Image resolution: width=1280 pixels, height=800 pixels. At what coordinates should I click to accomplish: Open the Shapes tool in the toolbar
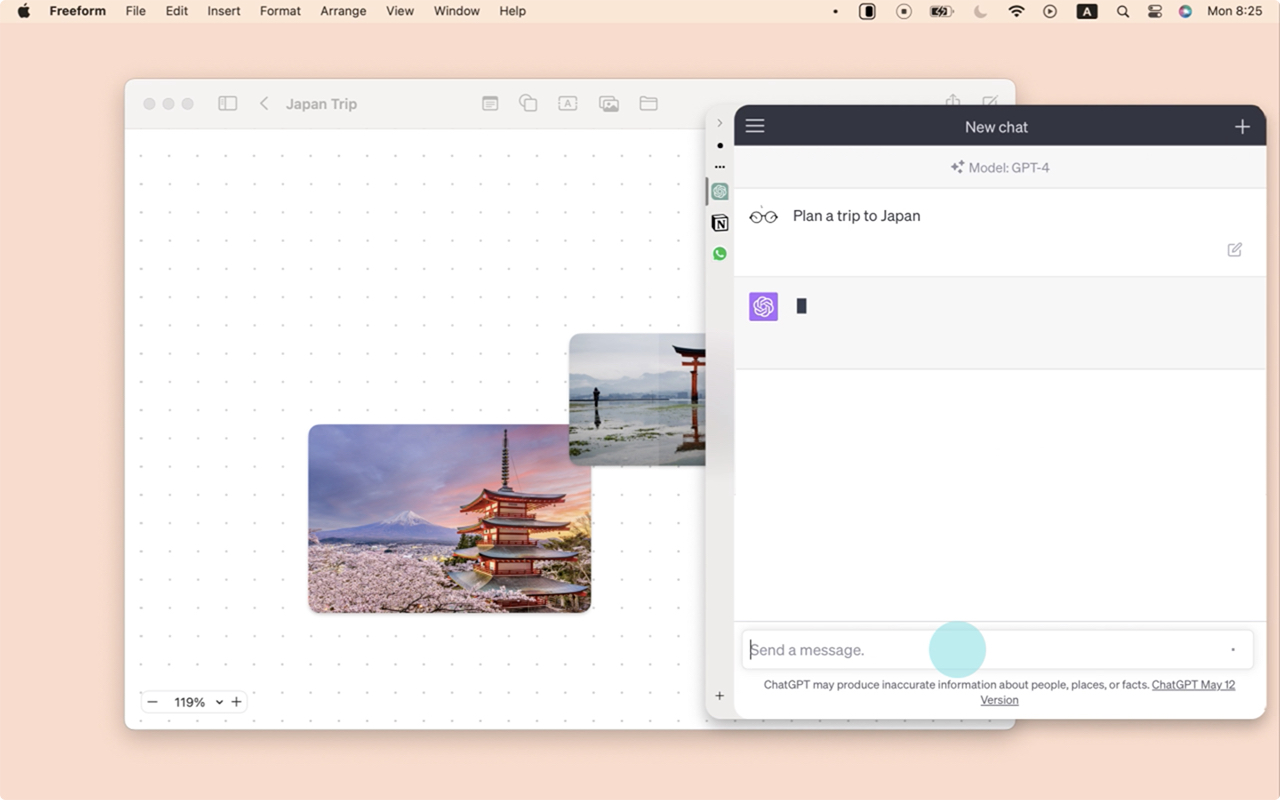pos(528,103)
